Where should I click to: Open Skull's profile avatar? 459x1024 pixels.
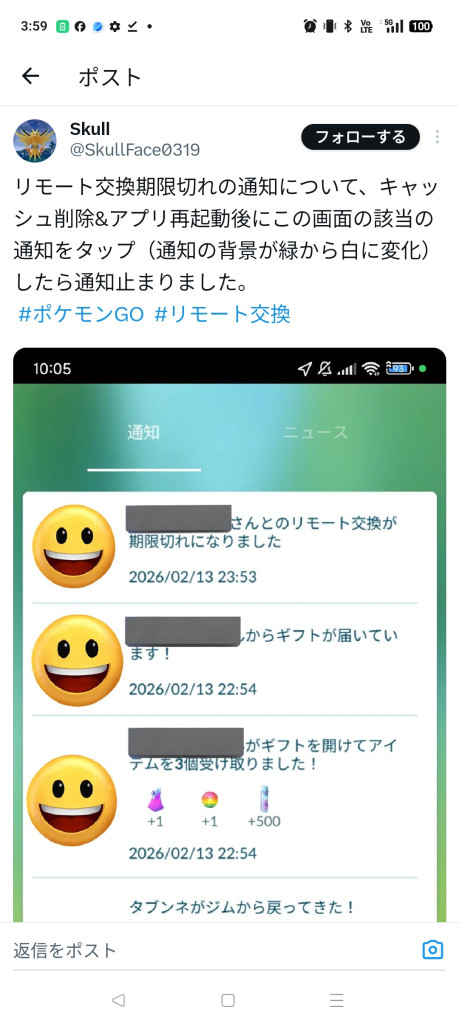coord(35,141)
